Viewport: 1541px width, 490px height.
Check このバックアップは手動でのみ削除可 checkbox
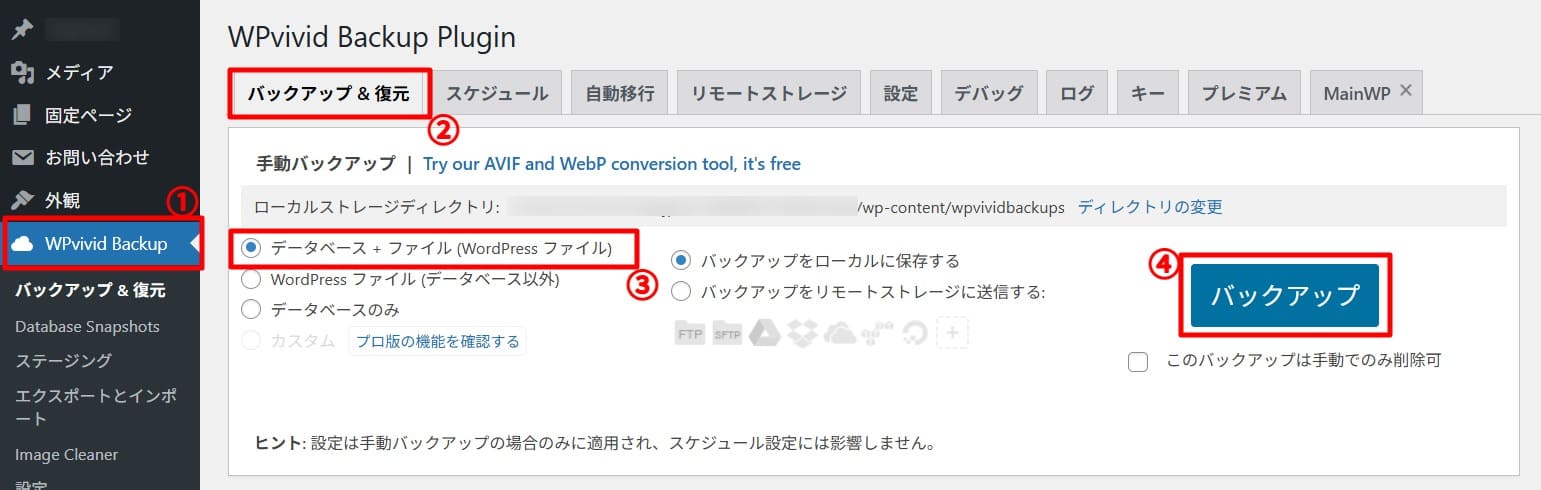(x=1137, y=362)
